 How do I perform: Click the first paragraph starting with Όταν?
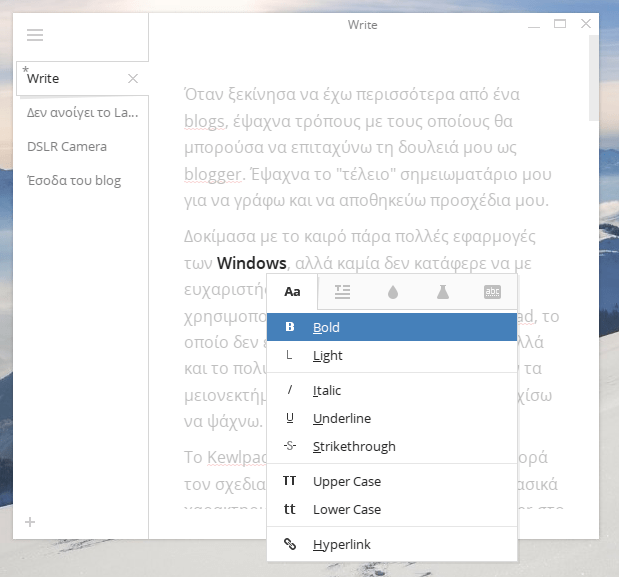point(368,147)
